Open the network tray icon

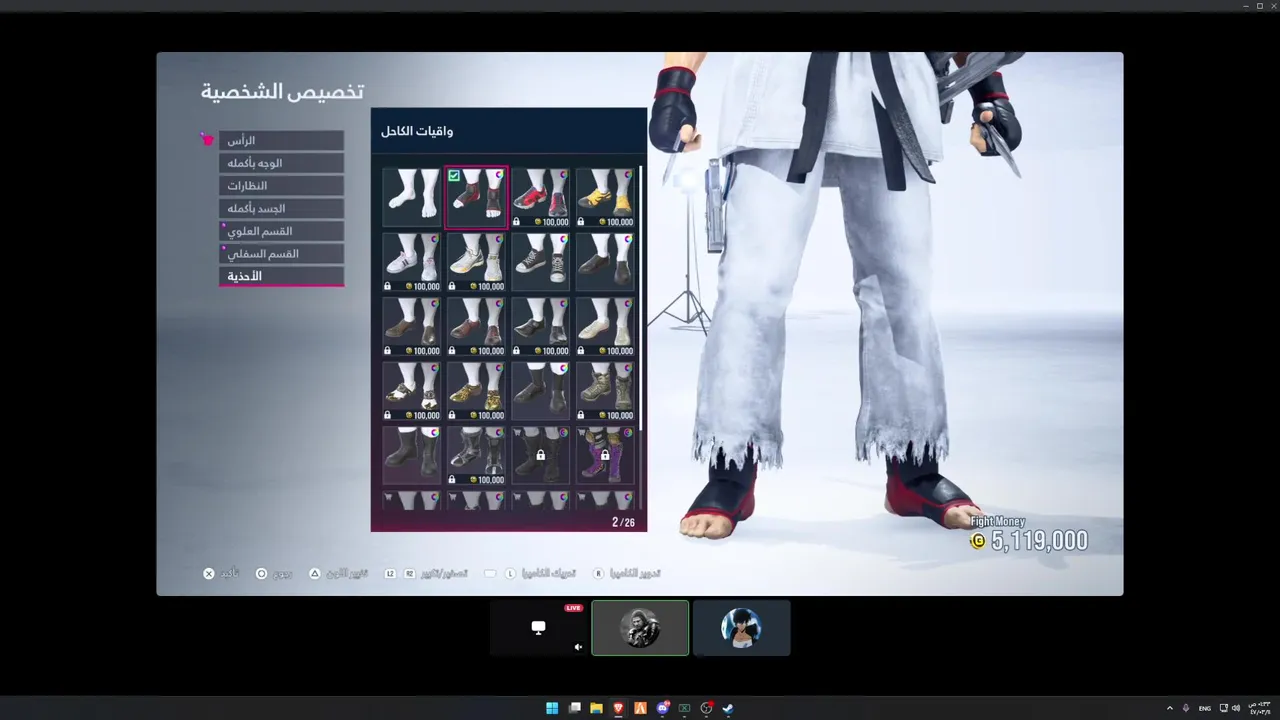[1225, 708]
